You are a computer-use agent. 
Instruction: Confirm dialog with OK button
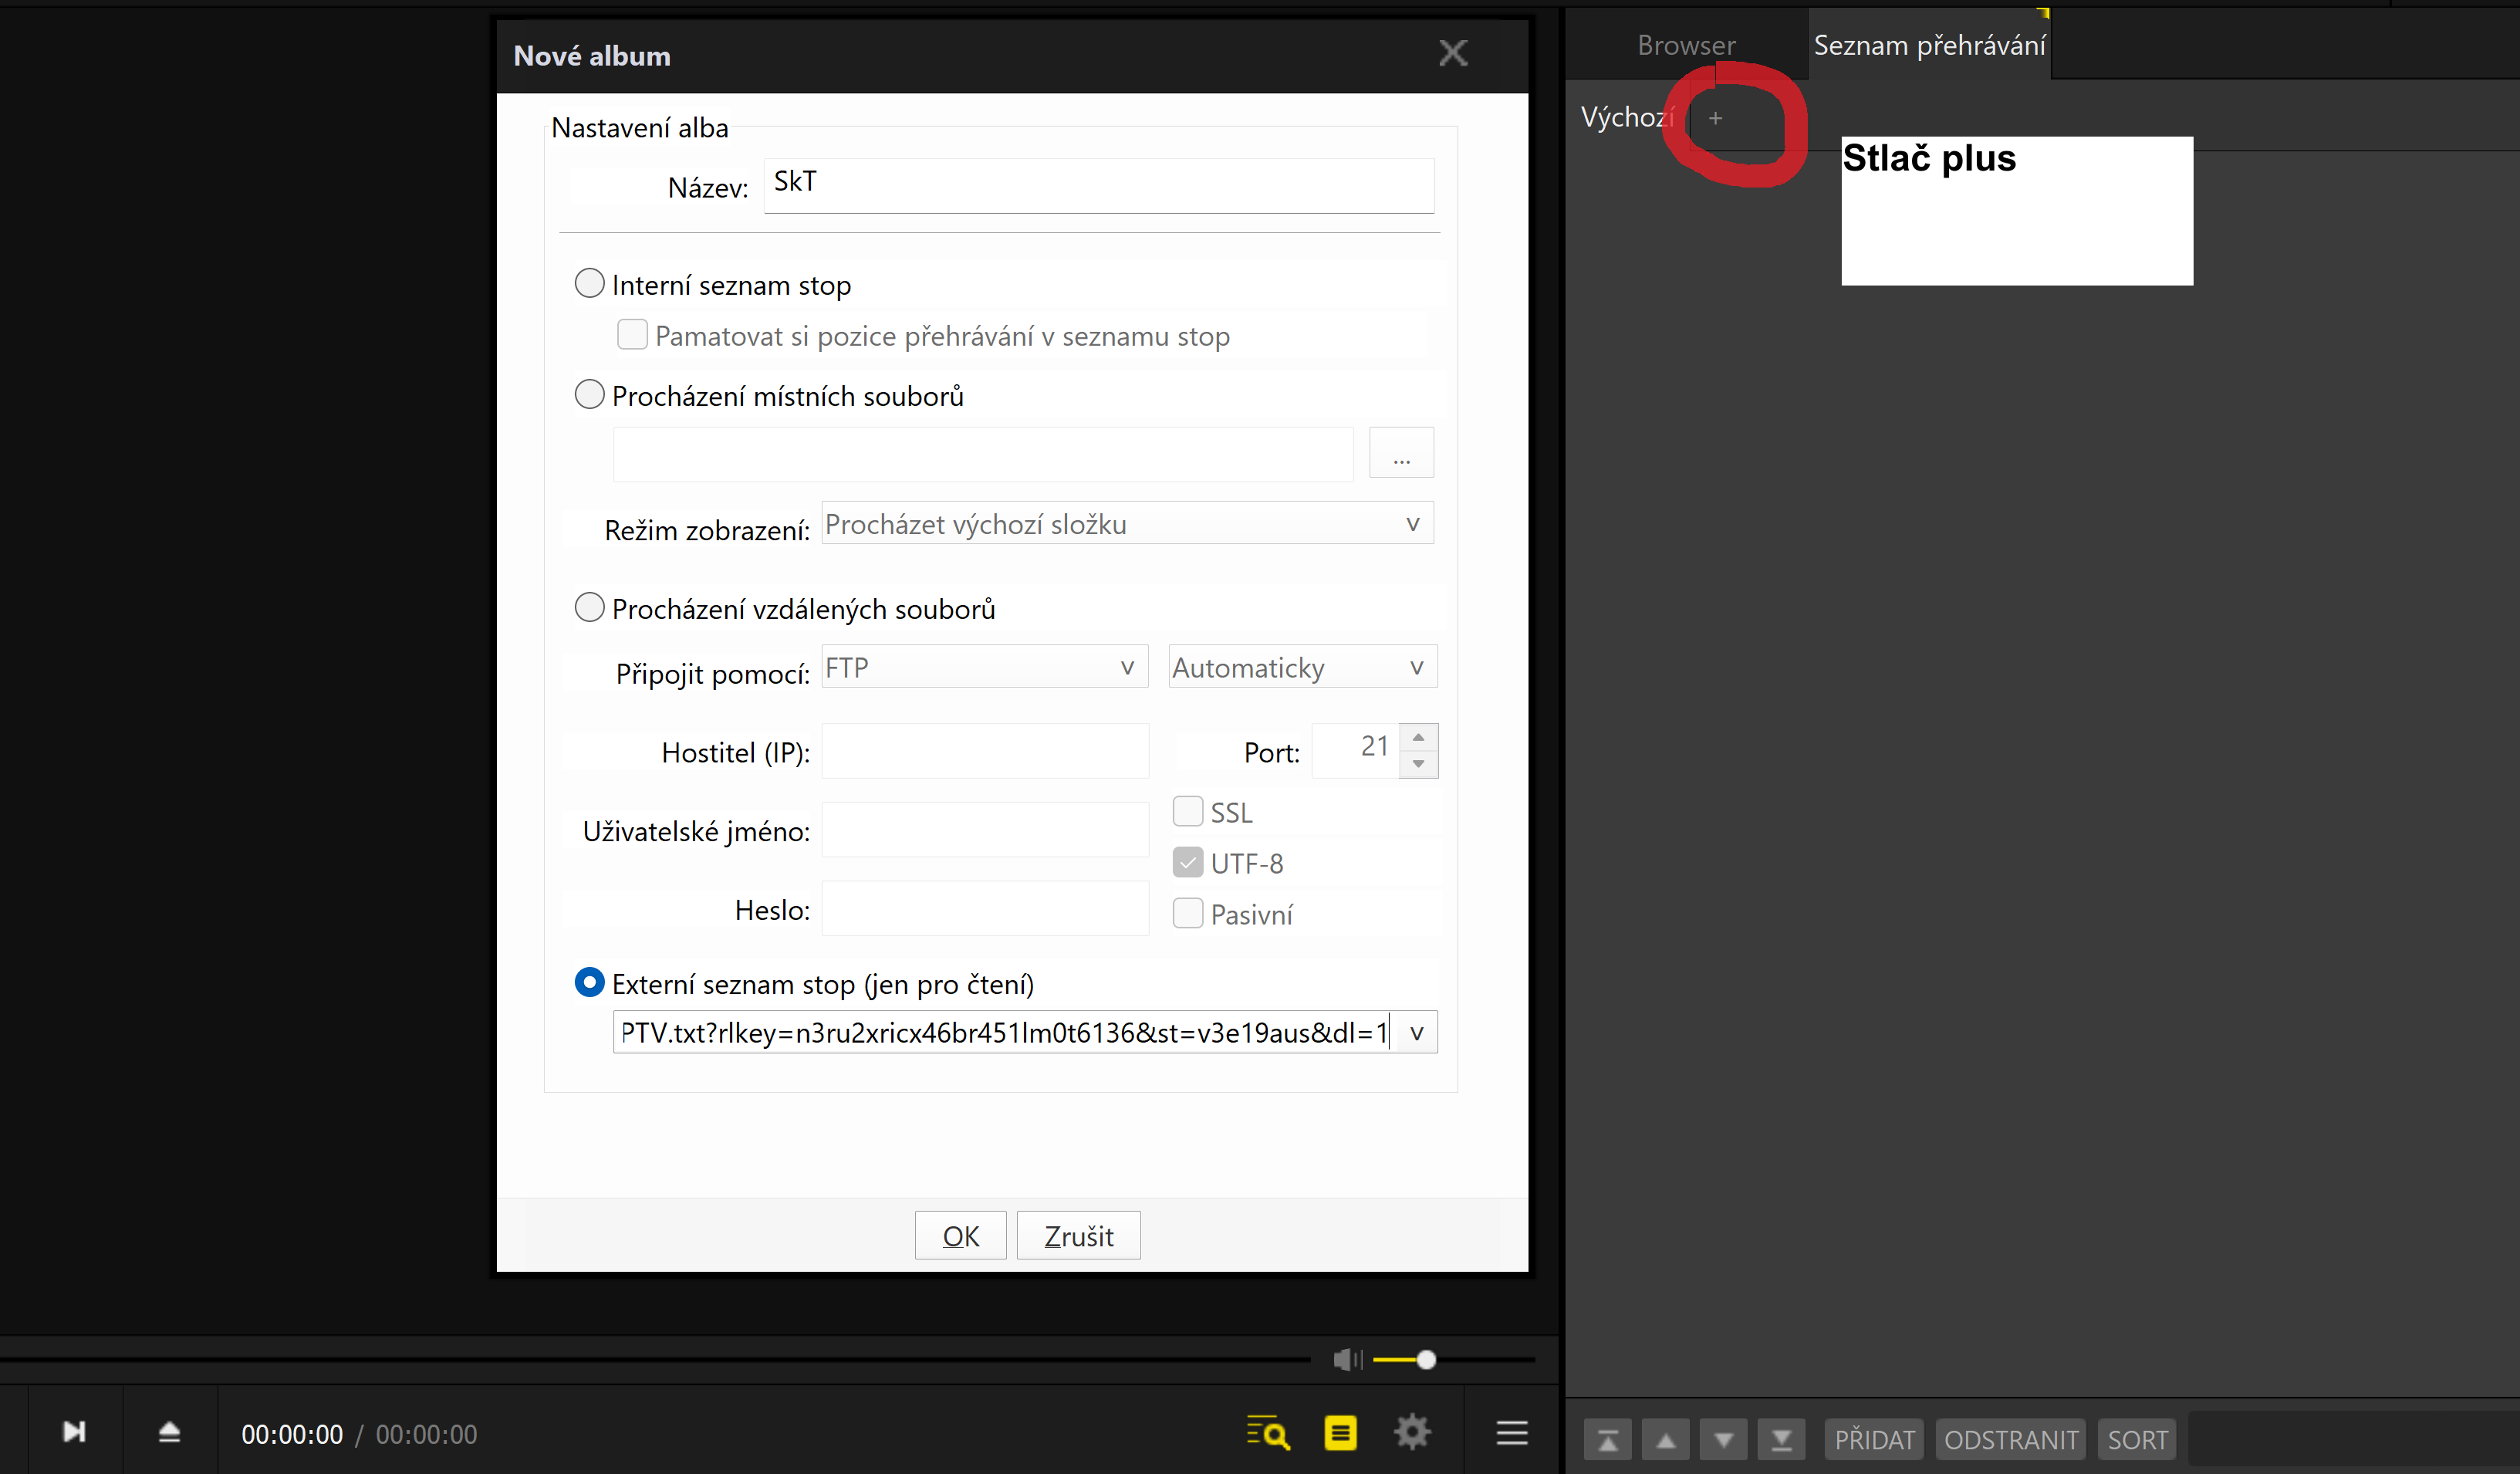(959, 1236)
